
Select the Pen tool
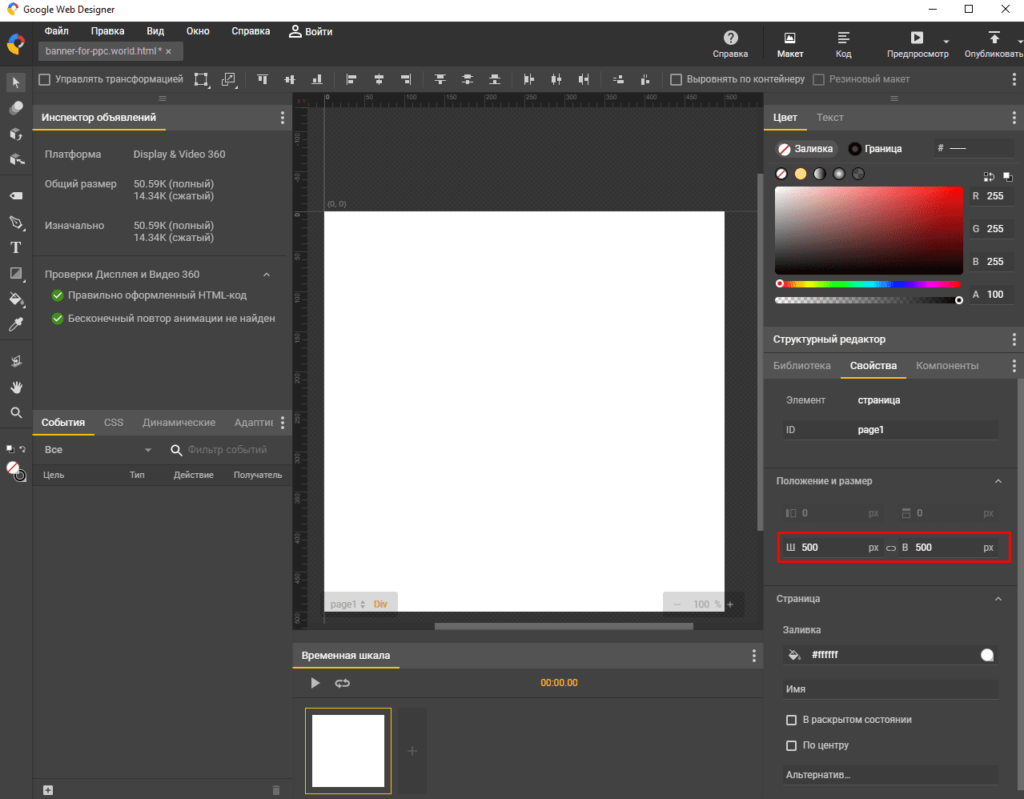[x=16, y=222]
